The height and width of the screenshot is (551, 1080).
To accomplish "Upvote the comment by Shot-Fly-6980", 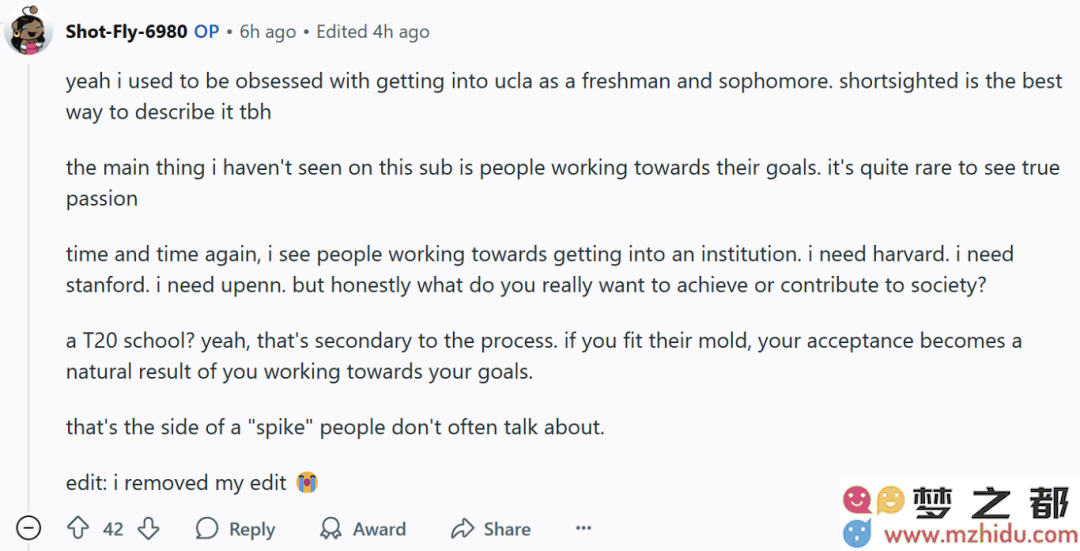I will 78,529.
